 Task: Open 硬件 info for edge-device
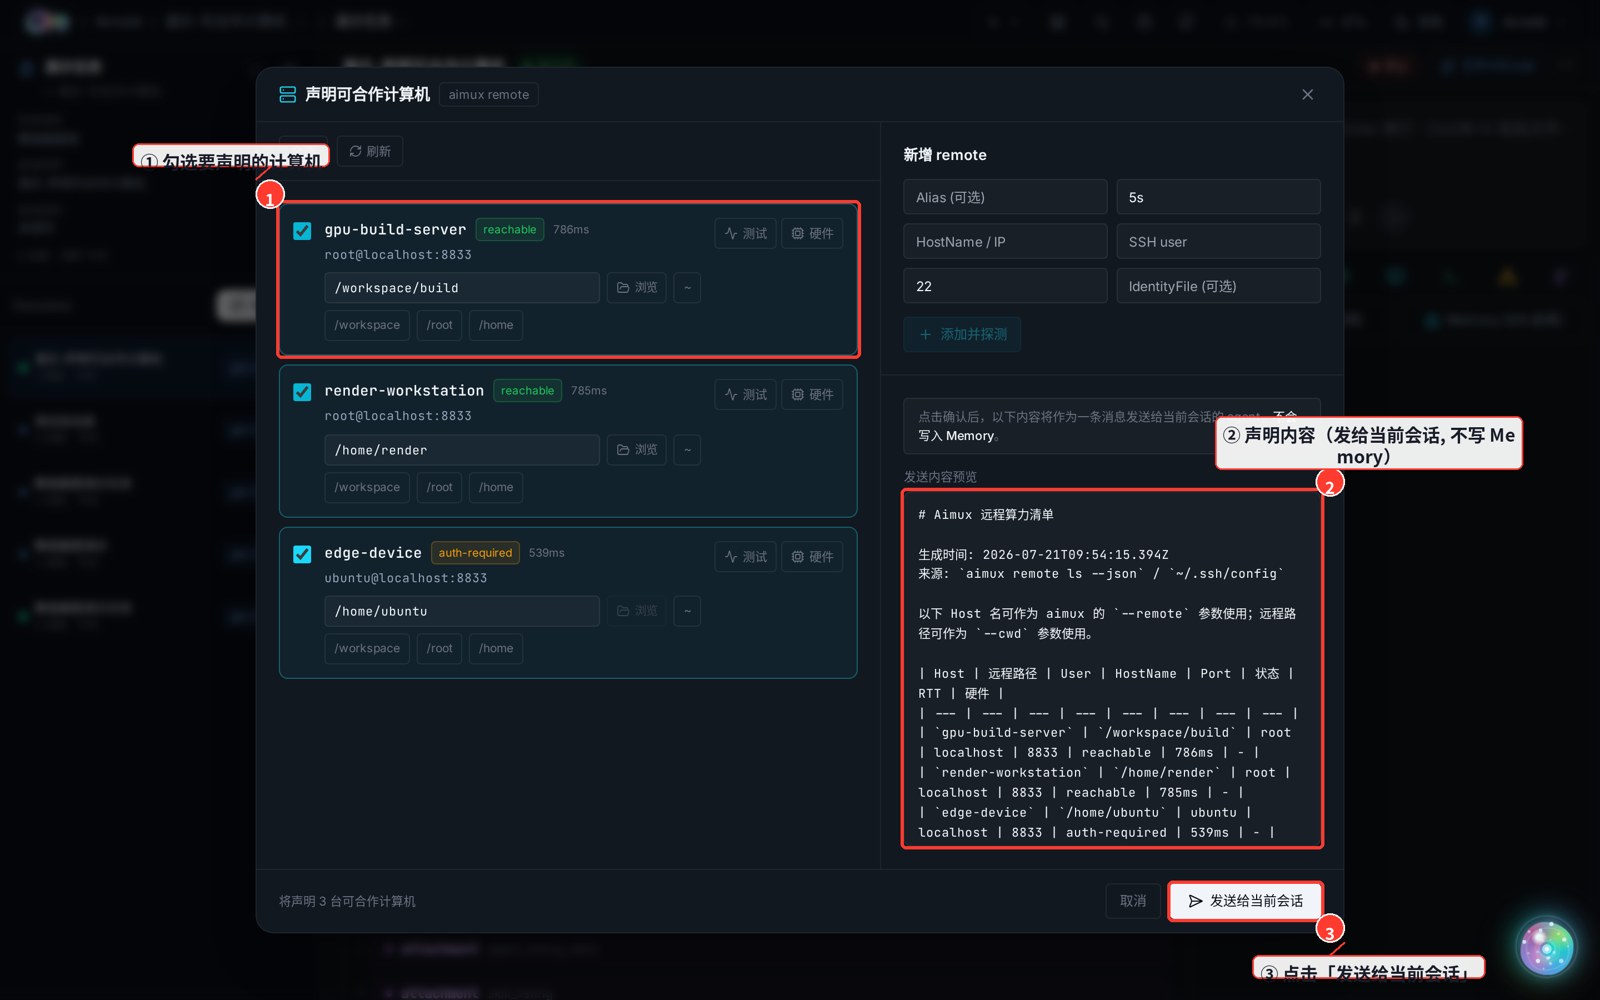(812, 556)
